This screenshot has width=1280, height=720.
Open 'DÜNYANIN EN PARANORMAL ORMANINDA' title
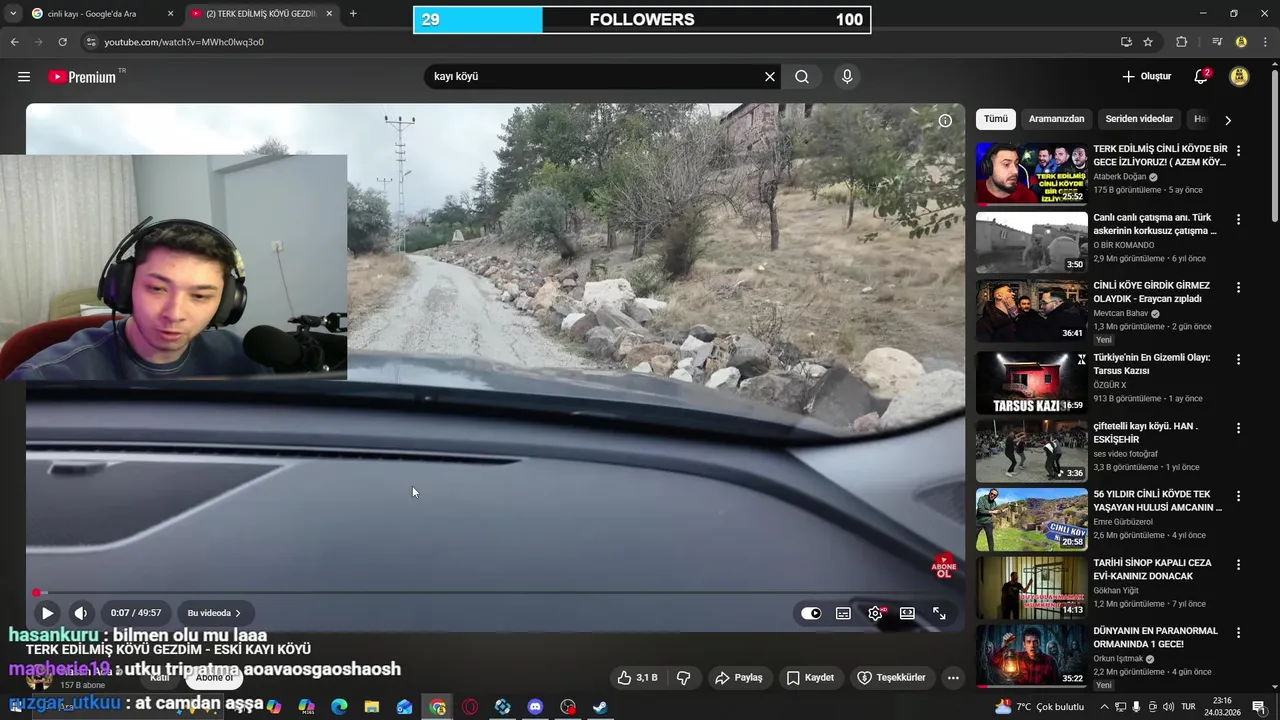click(x=1155, y=638)
